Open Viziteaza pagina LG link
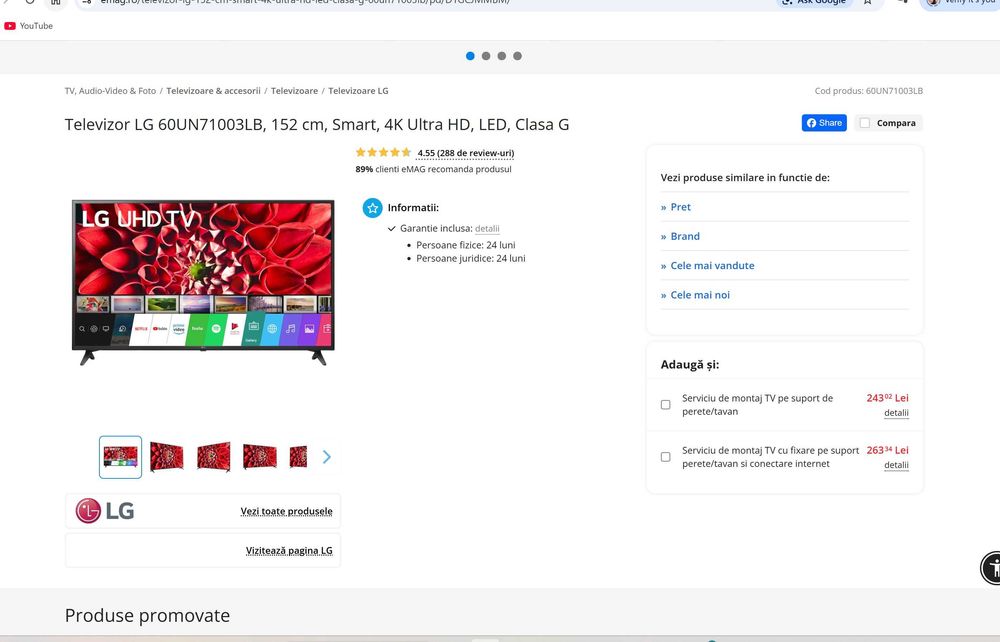 (290, 551)
